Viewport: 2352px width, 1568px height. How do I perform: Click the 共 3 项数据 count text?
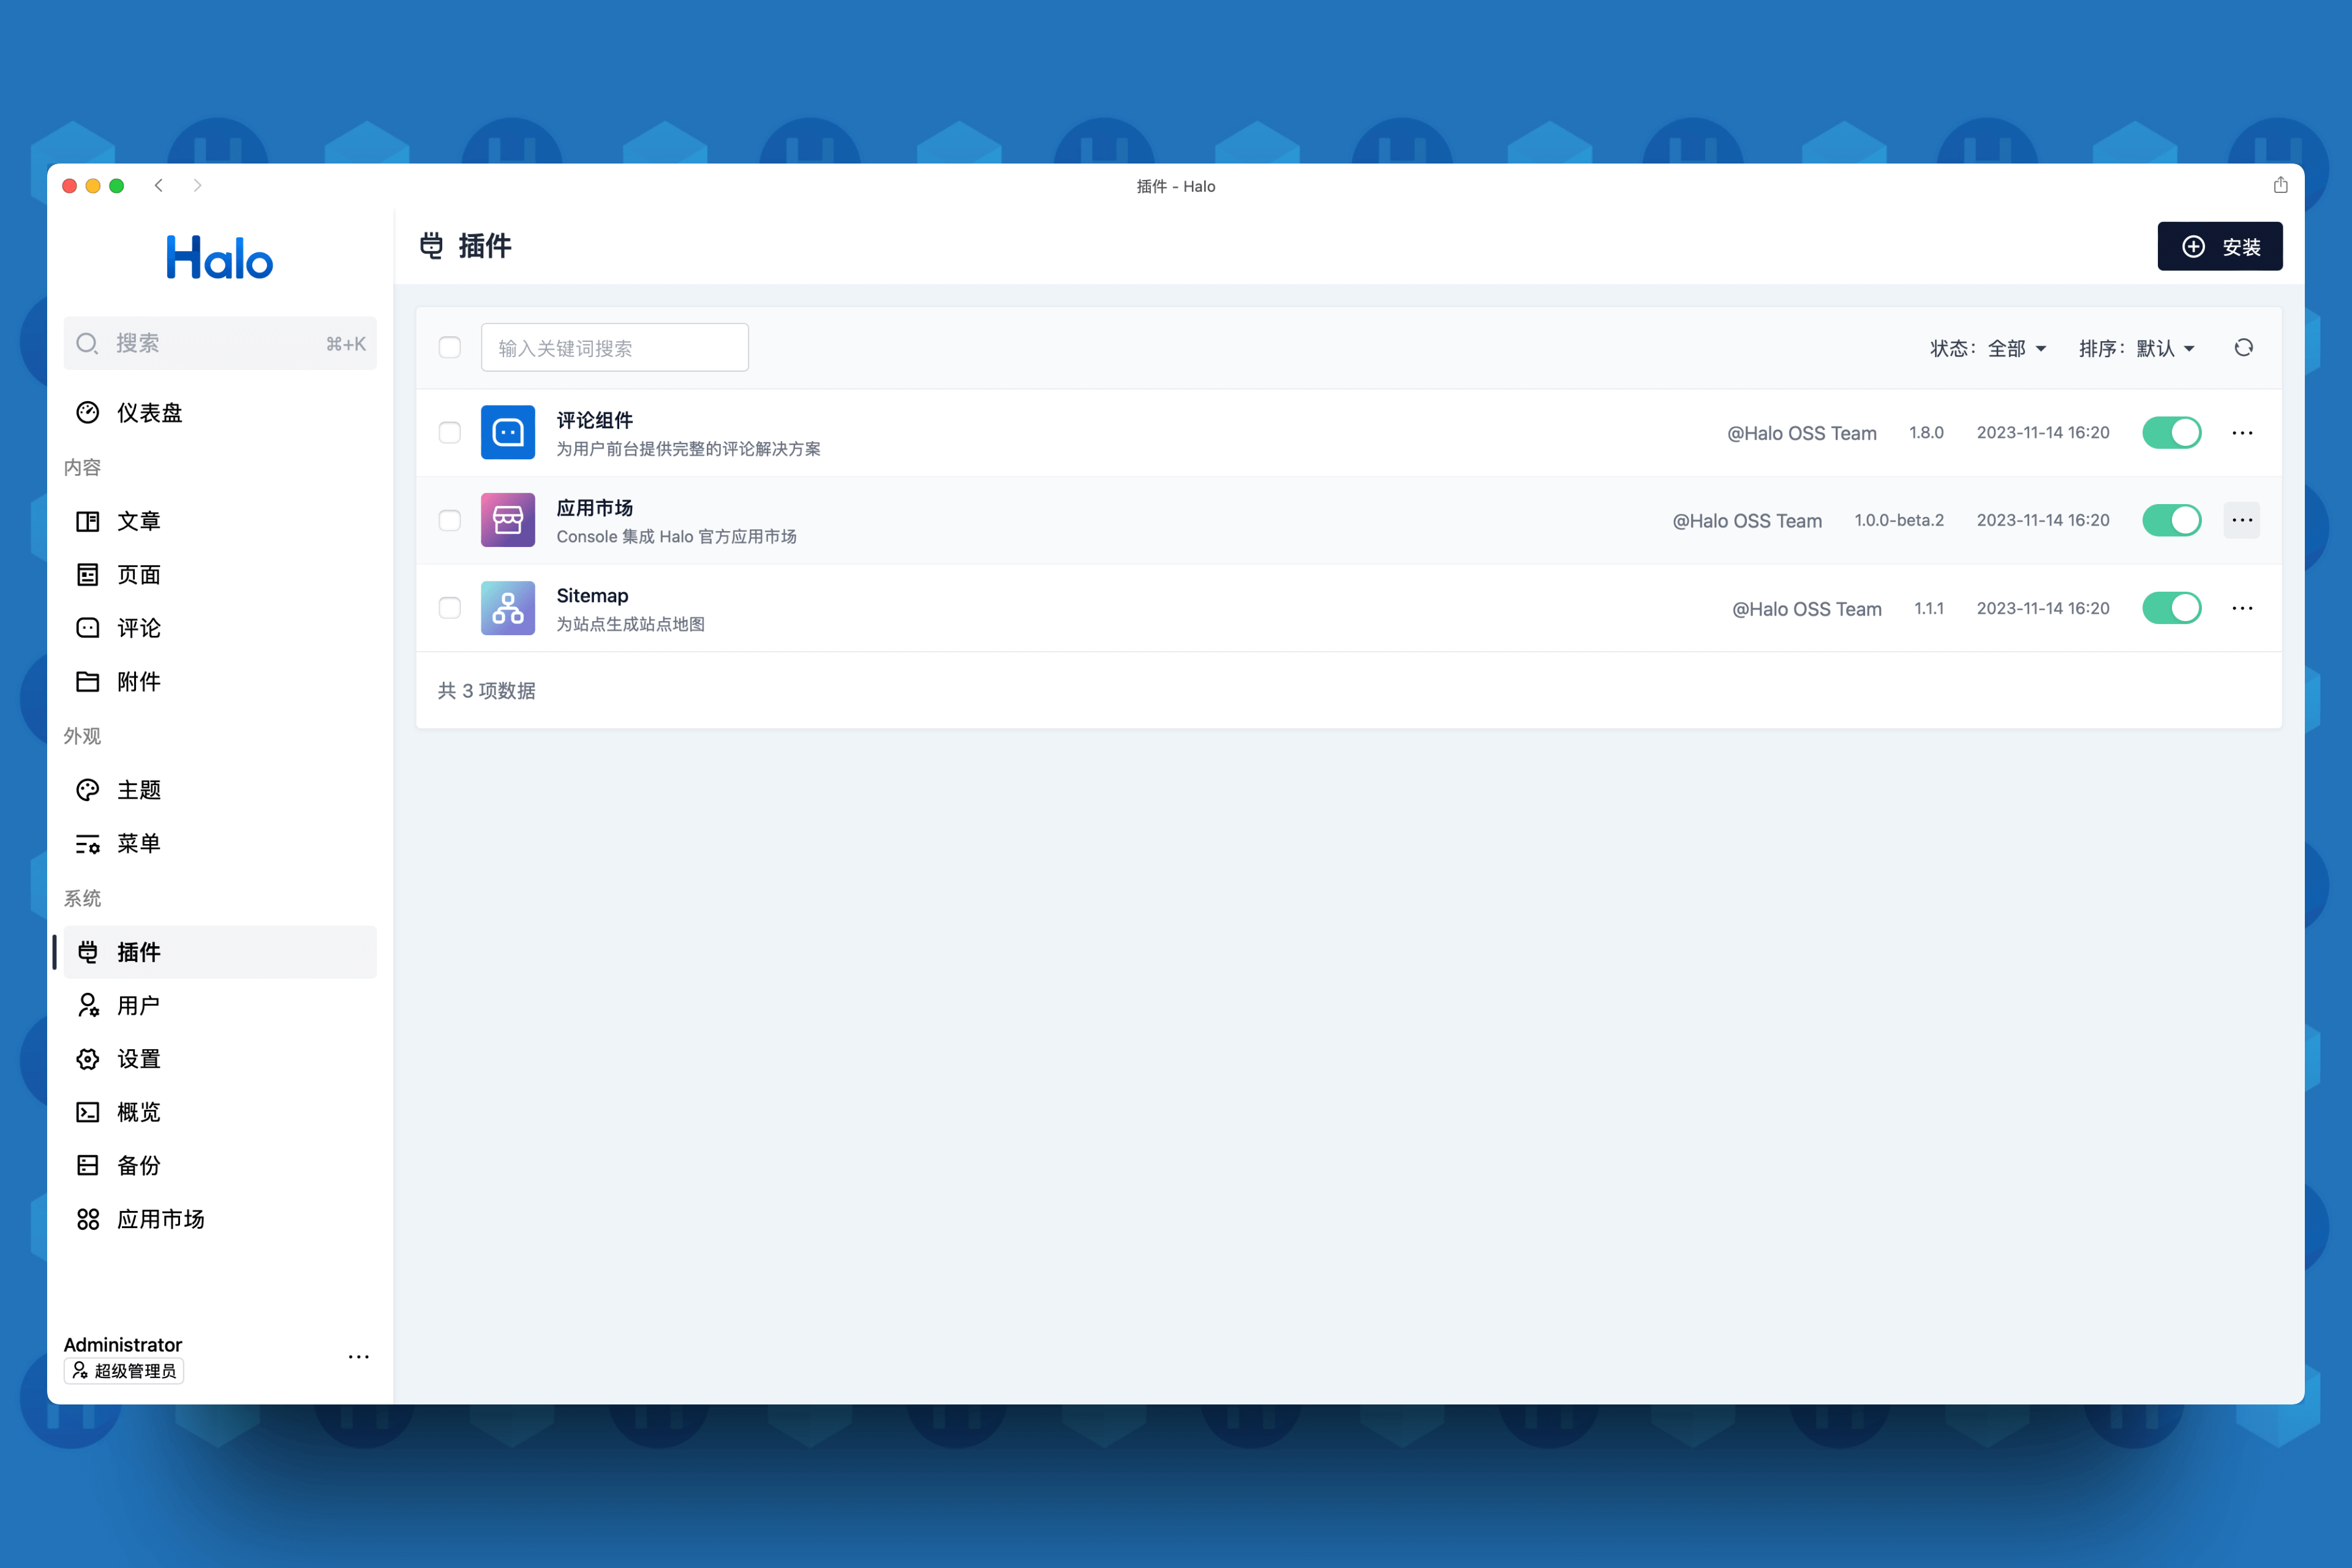click(487, 691)
